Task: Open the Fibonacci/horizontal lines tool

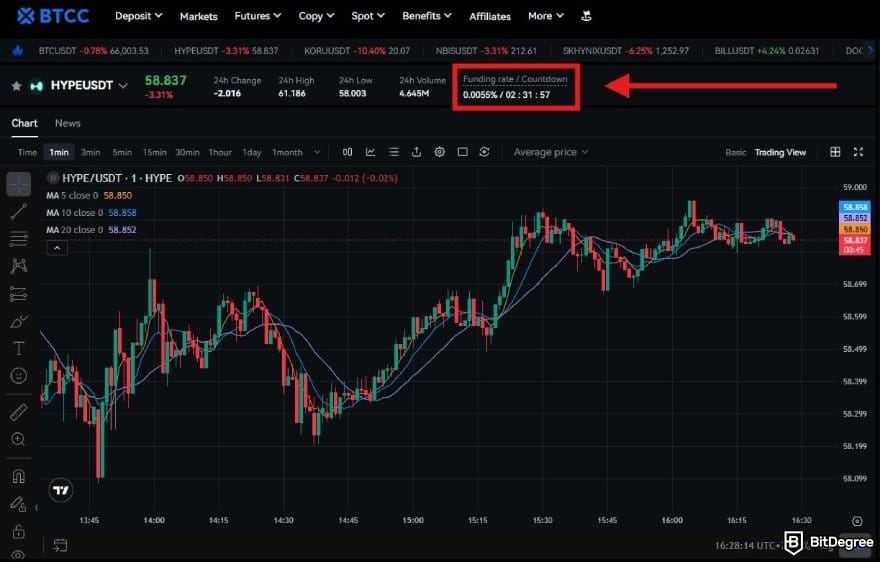Action: coord(19,239)
